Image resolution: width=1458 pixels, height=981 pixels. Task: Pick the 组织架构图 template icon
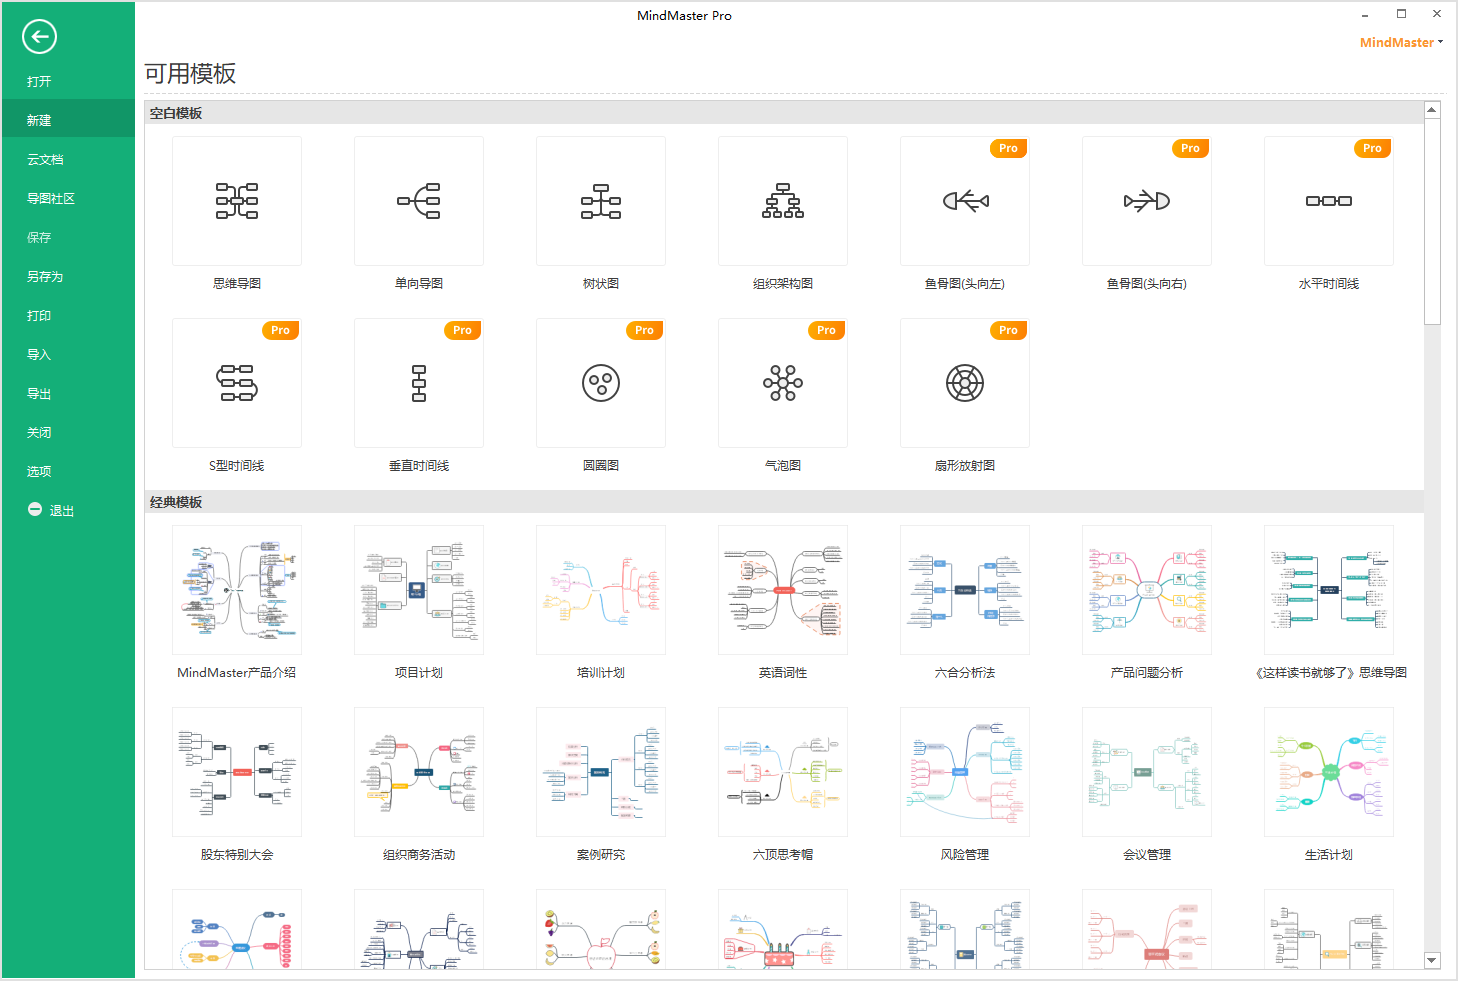(x=783, y=201)
